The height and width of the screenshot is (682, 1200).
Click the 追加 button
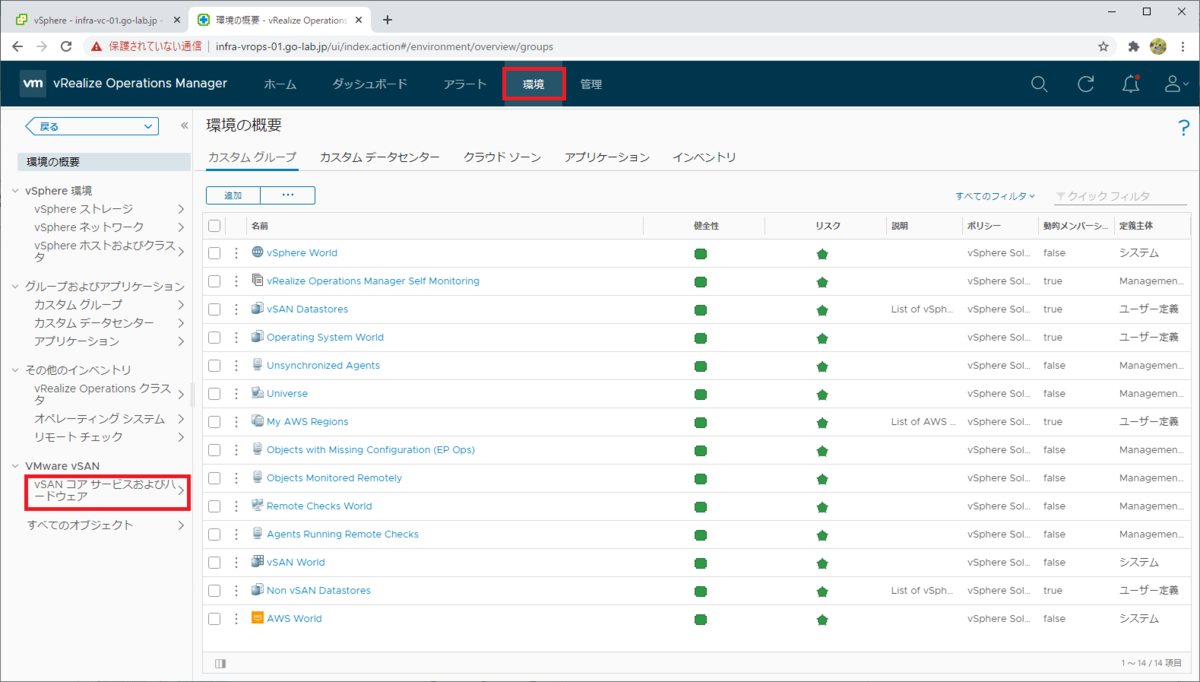(x=233, y=196)
